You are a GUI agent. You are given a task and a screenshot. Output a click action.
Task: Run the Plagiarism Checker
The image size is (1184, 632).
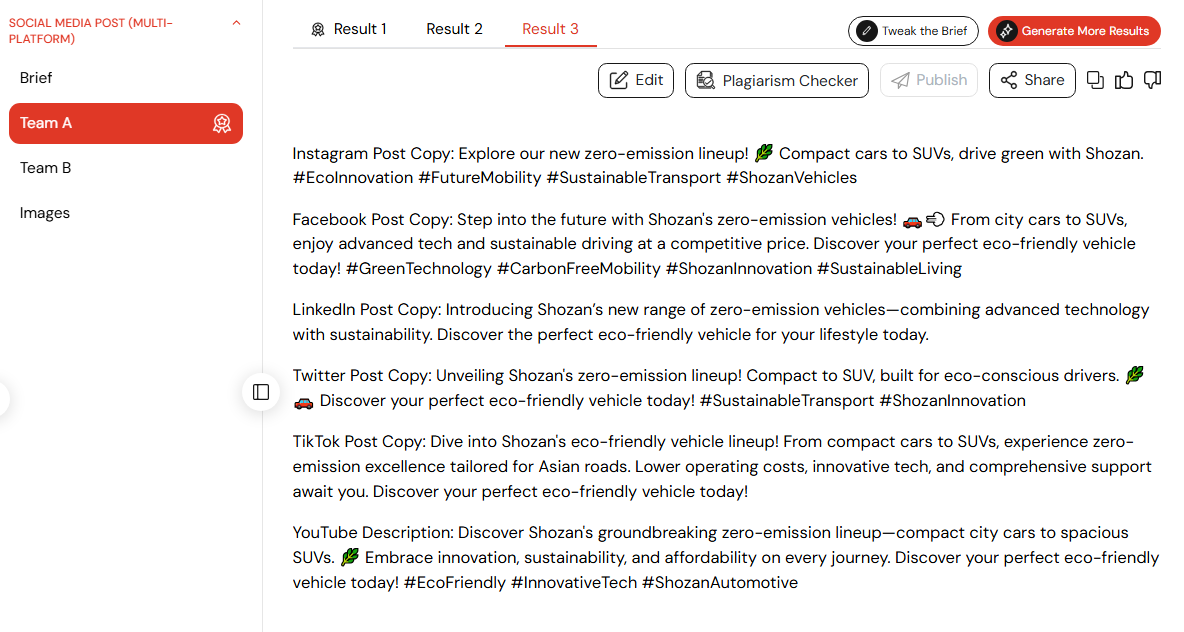(777, 80)
